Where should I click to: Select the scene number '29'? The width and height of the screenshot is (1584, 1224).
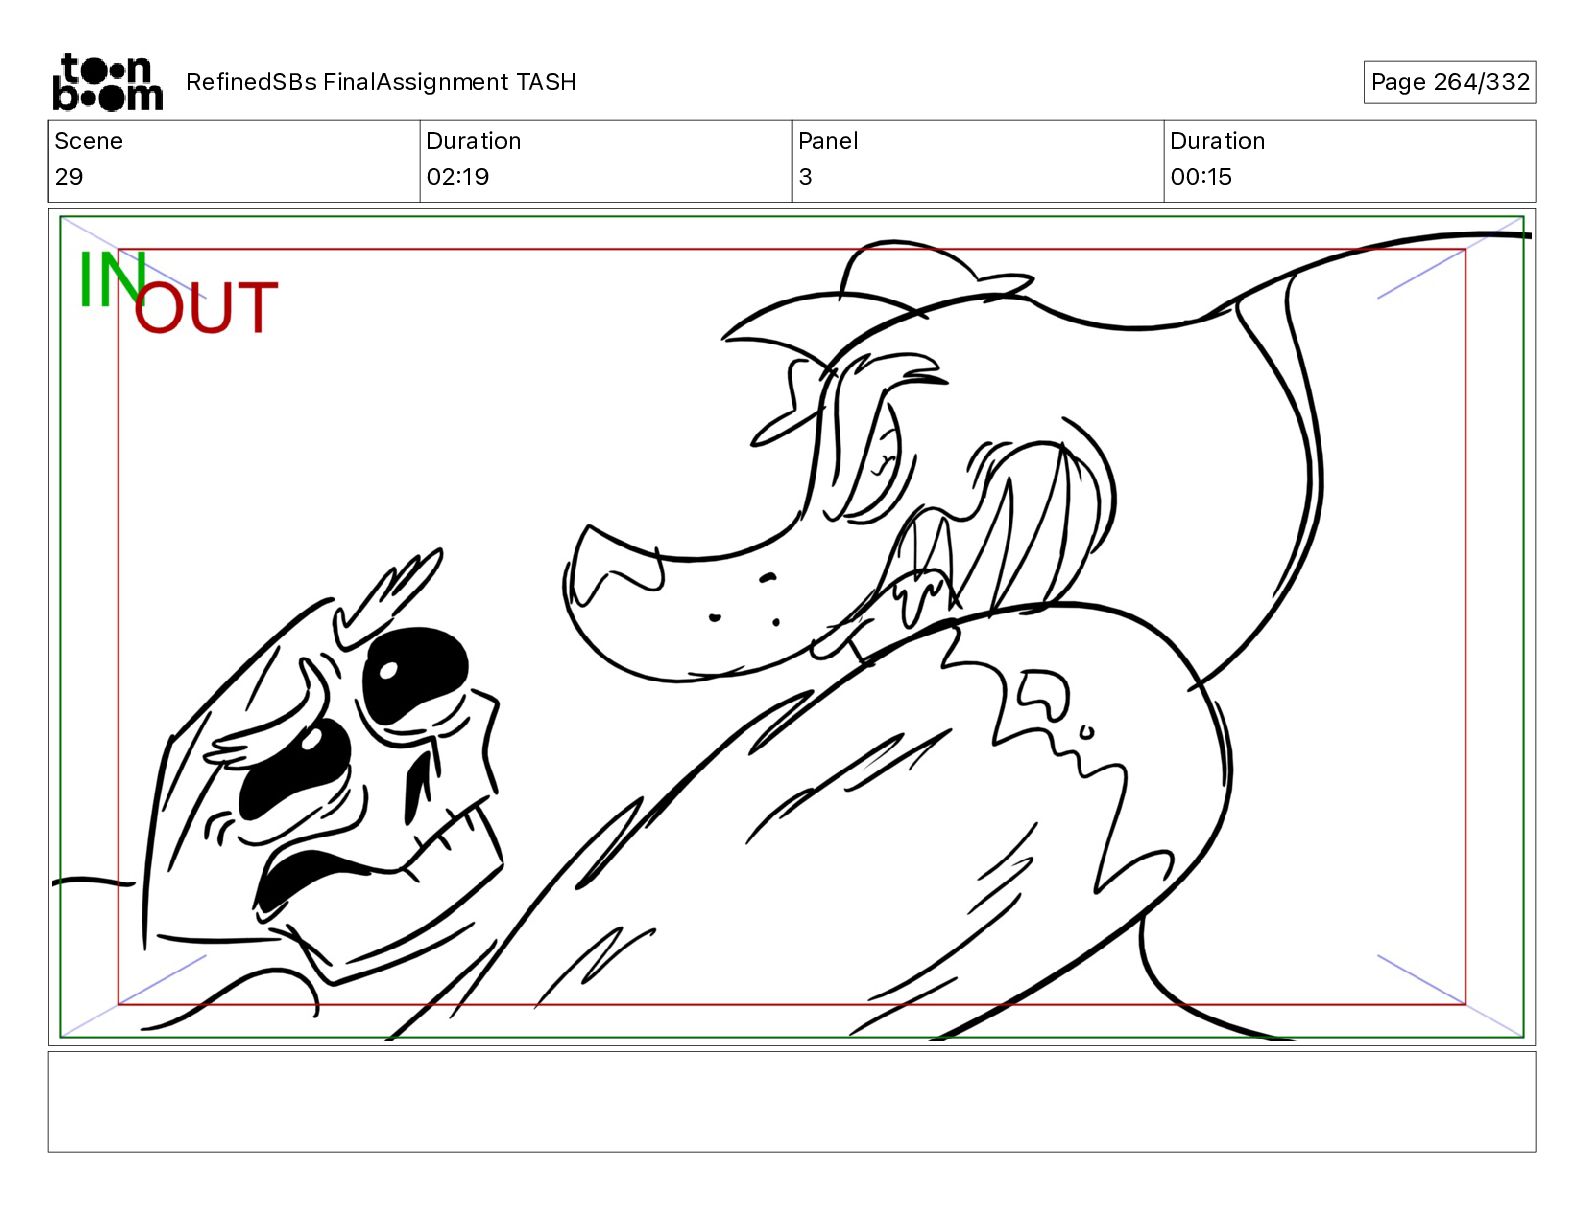[x=69, y=177]
